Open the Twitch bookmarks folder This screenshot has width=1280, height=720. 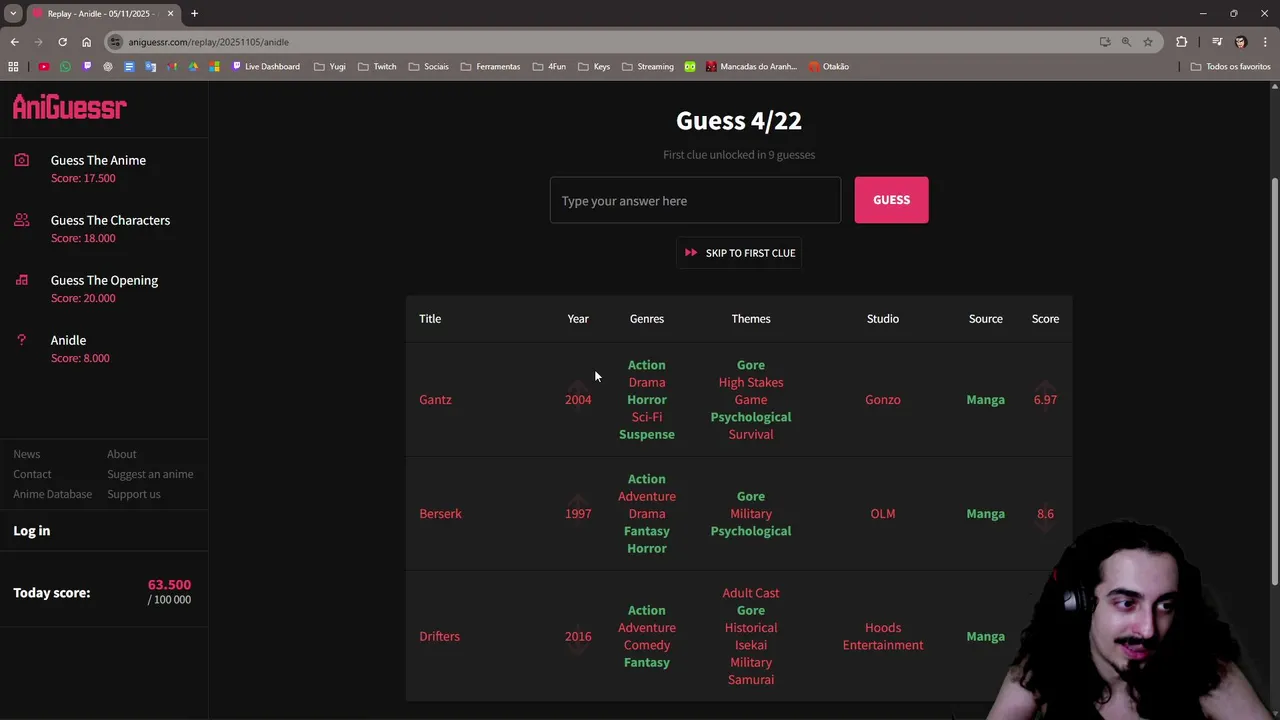click(377, 67)
